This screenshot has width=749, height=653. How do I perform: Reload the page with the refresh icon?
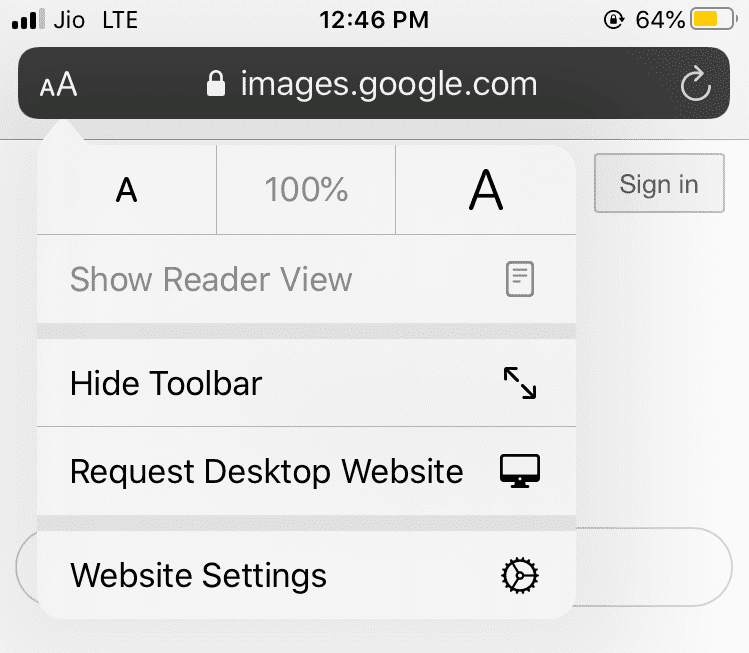coord(695,85)
